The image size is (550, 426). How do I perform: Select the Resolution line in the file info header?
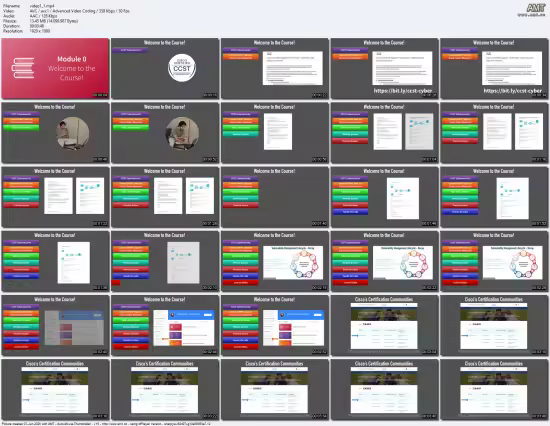(x=27, y=31)
